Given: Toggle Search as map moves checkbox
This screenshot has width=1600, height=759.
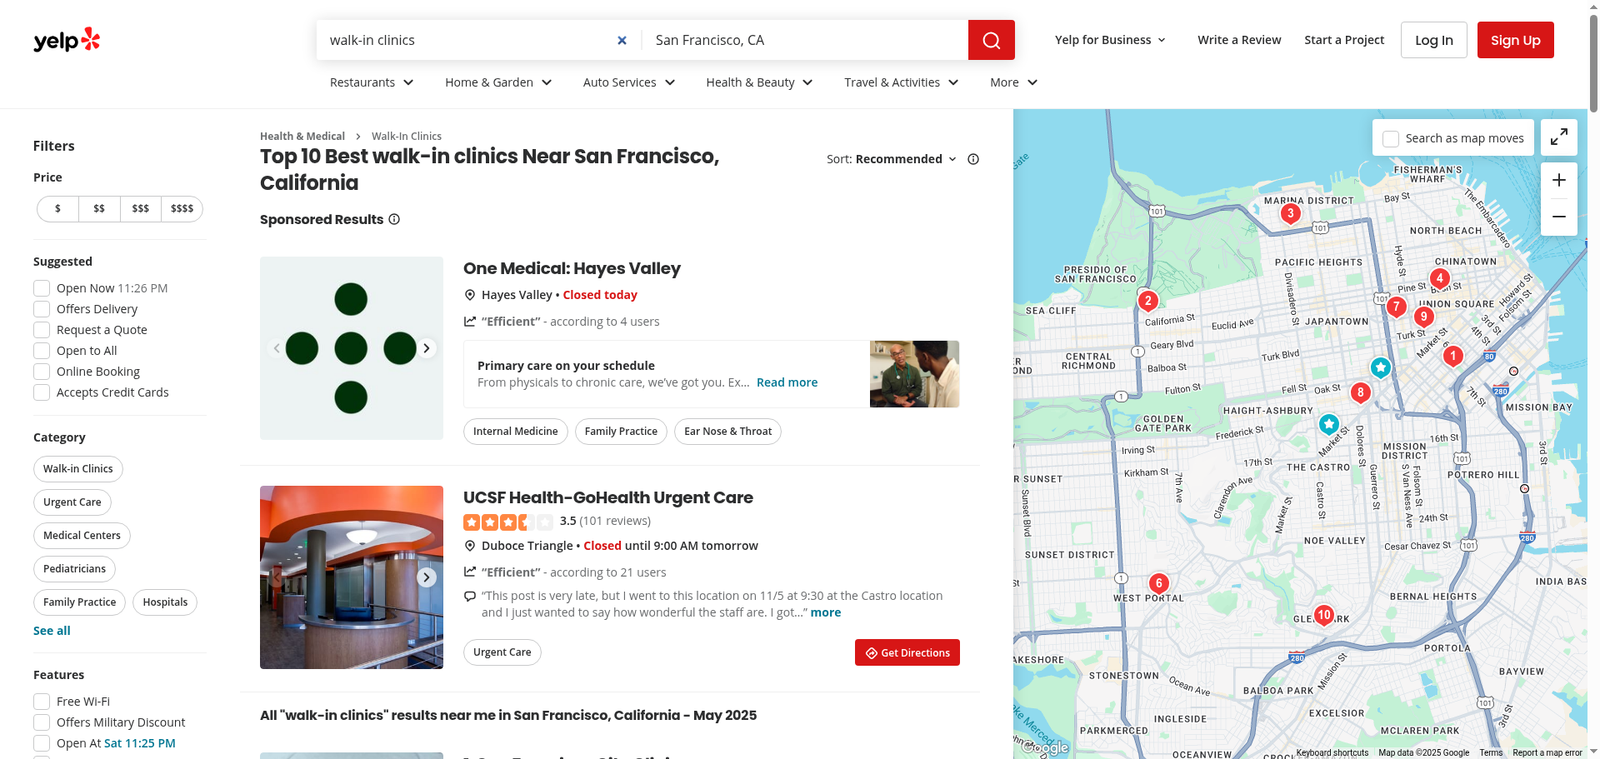Looking at the screenshot, I should [1391, 139].
